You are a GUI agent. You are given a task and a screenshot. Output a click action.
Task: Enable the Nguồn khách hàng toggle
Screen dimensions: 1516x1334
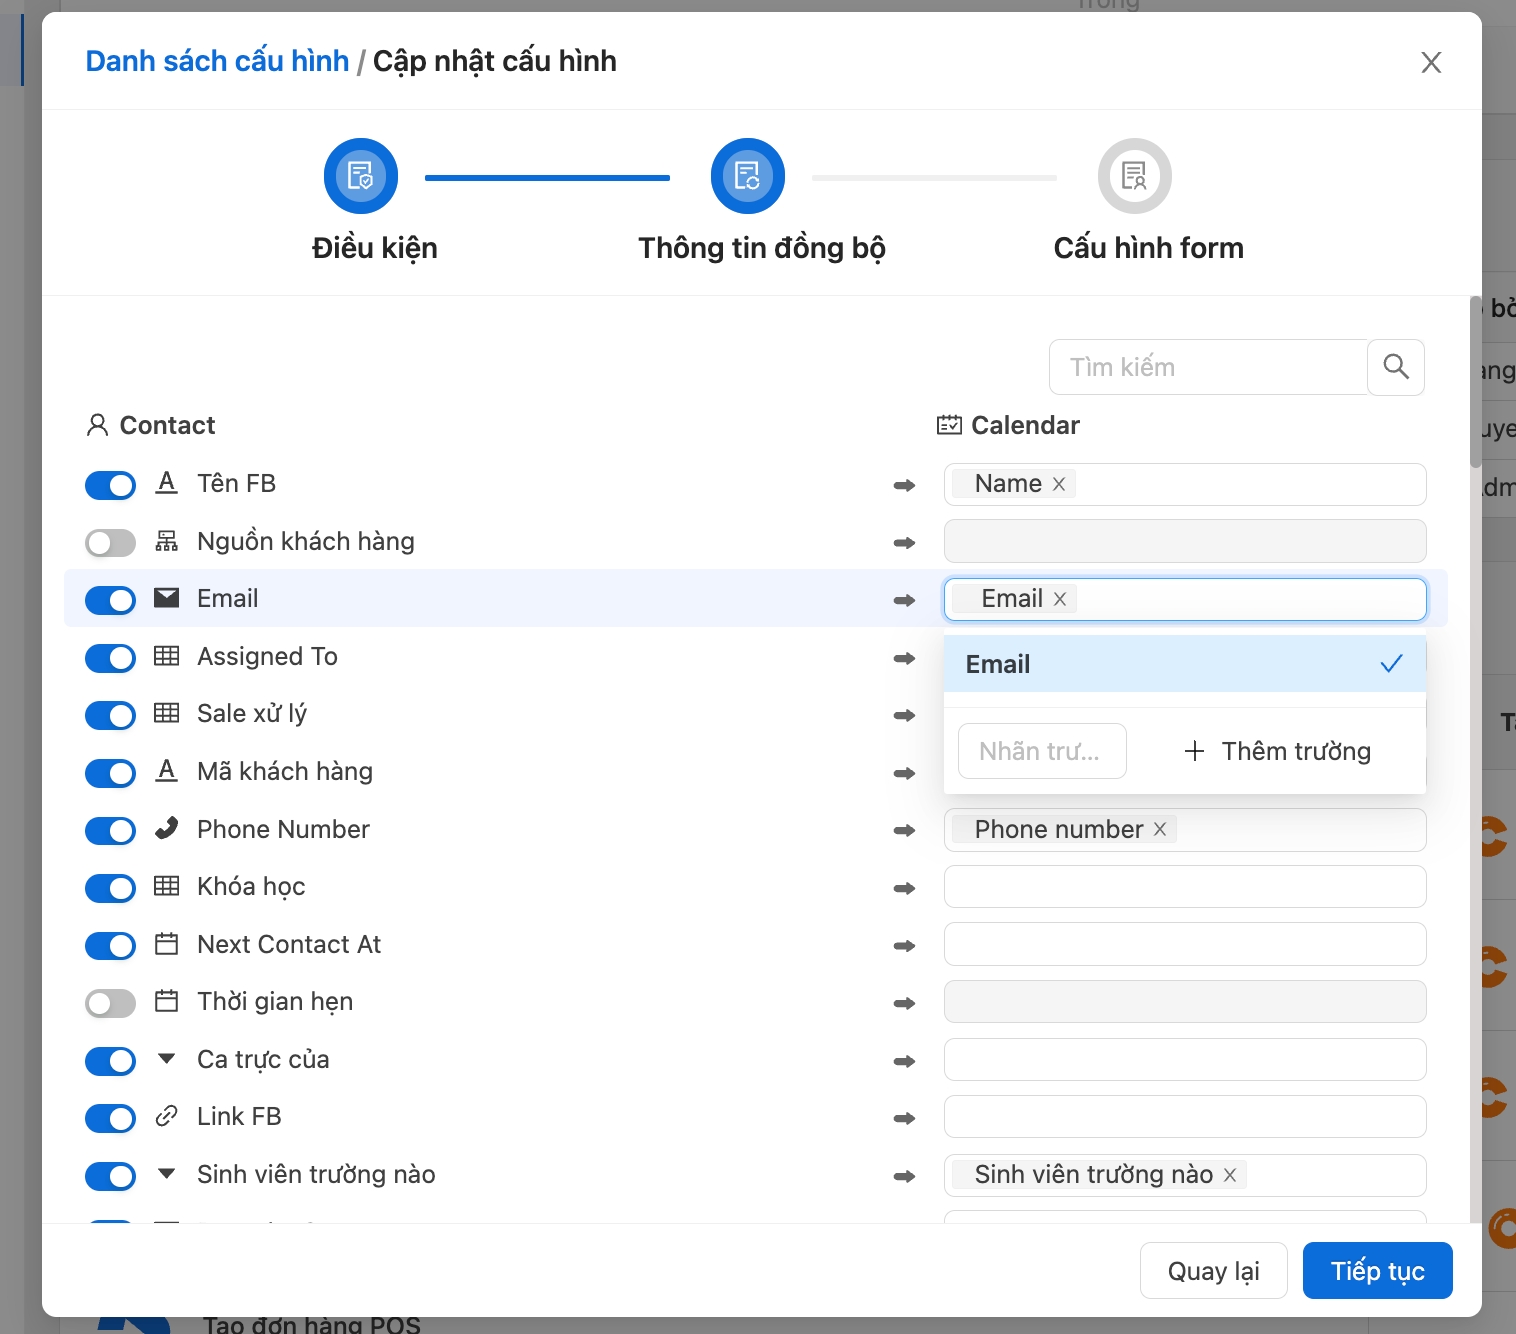pos(110,543)
